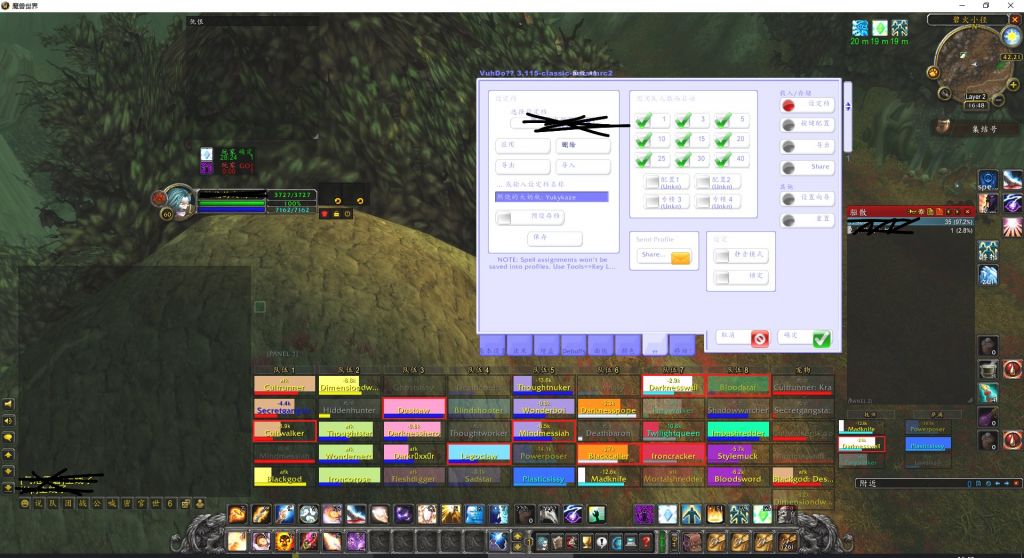1024x558 pixels.
Task: Click the red cancel icon button
Action: pos(759,339)
